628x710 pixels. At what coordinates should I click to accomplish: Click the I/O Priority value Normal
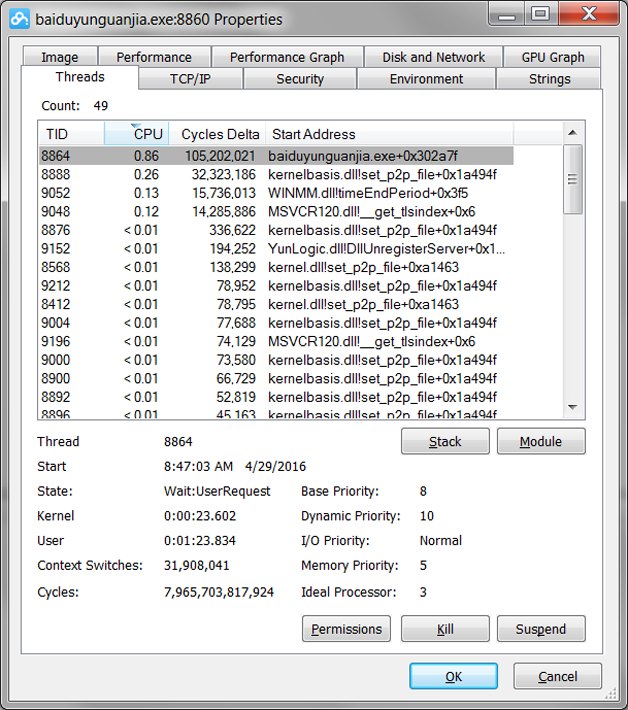441,541
